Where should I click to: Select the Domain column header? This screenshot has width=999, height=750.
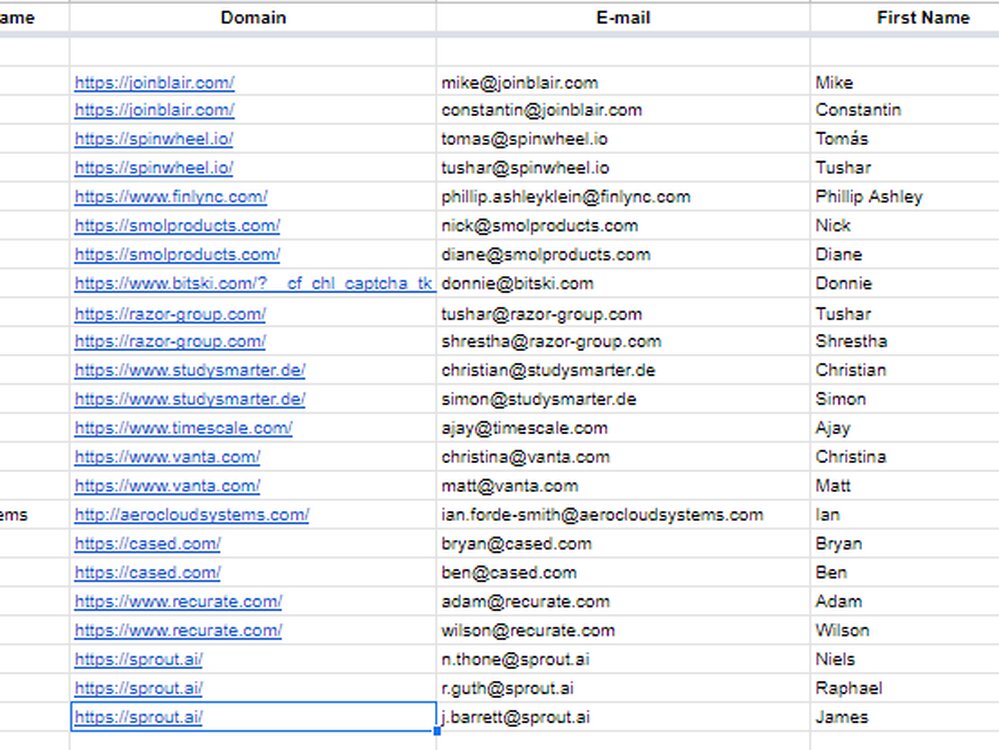point(253,17)
